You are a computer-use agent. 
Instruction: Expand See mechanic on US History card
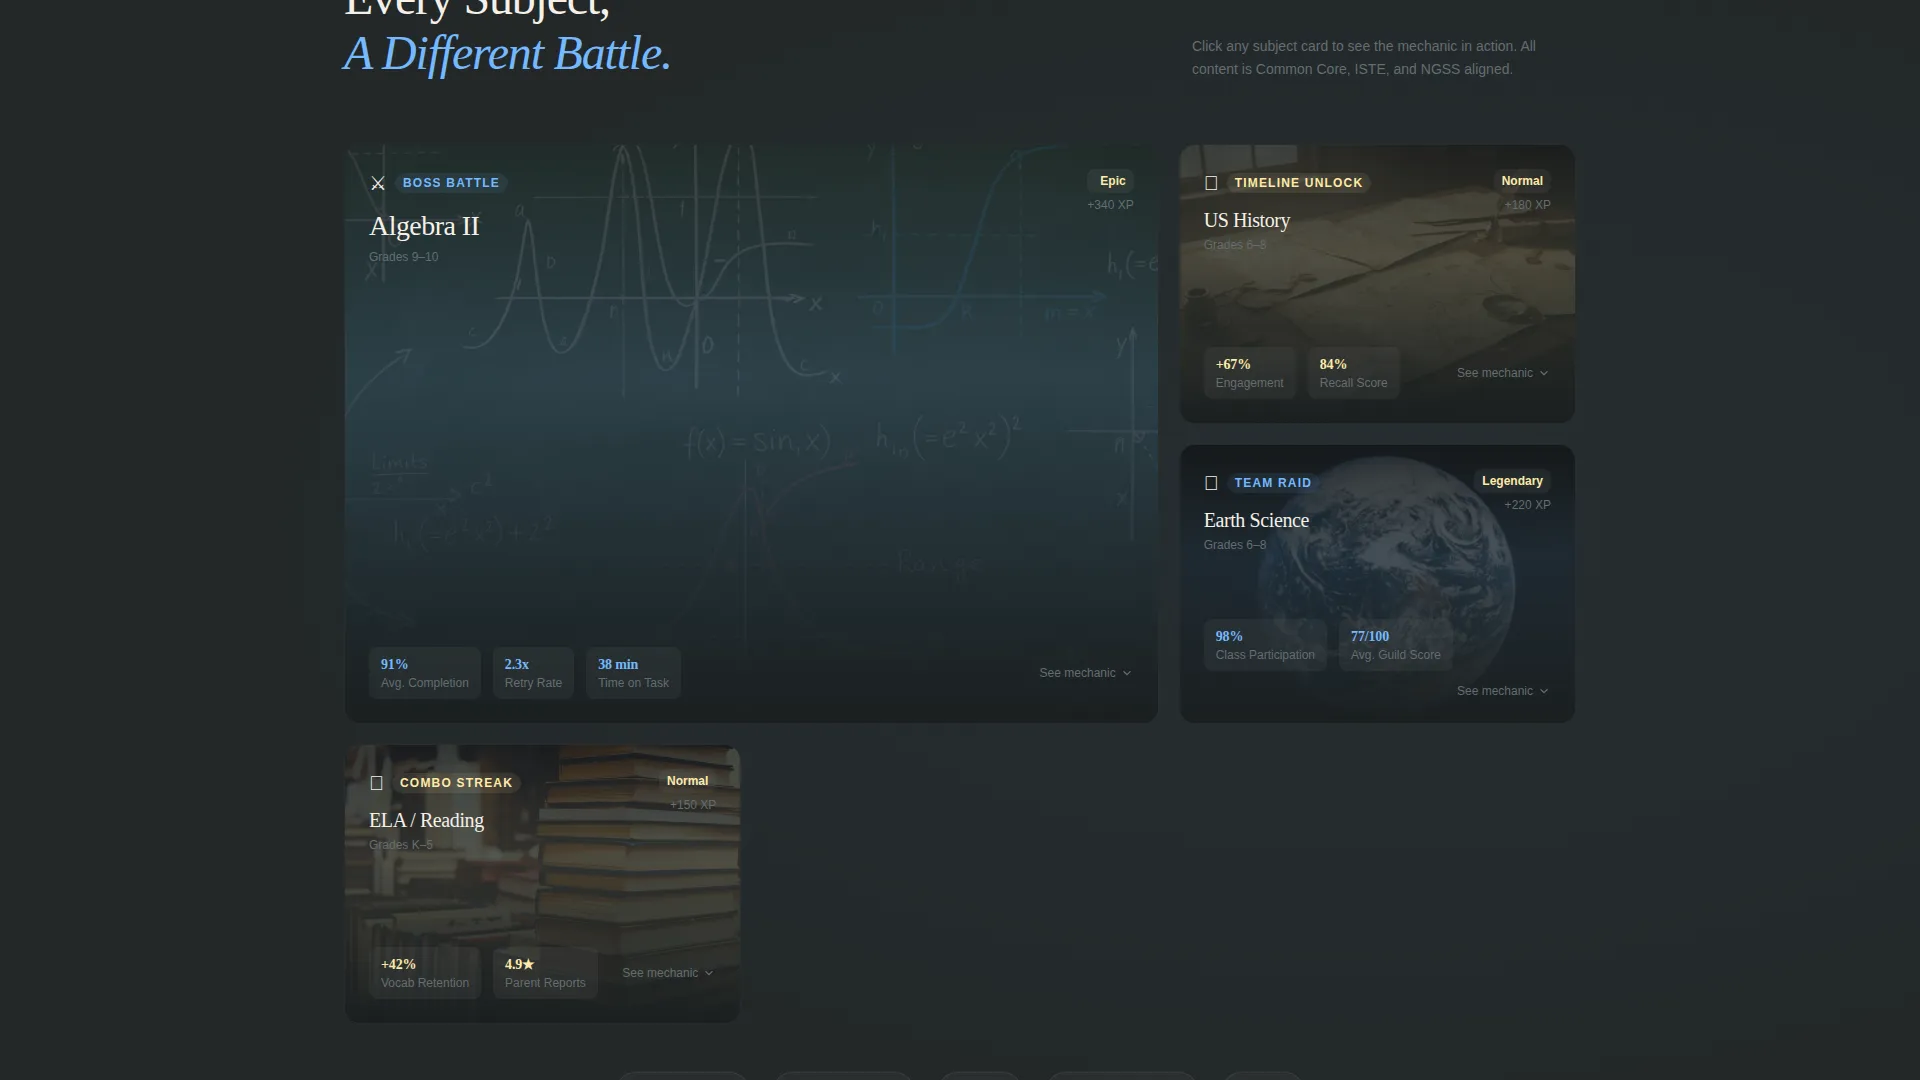point(1503,373)
